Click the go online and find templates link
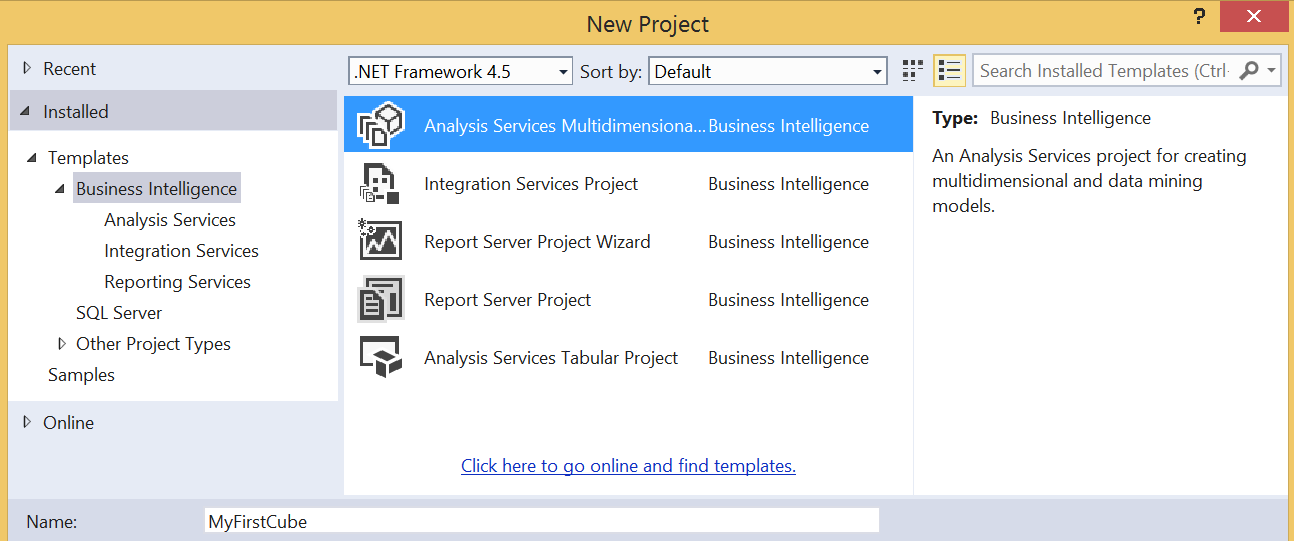The width and height of the screenshot is (1294, 541). pyautogui.click(x=628, y=466)
